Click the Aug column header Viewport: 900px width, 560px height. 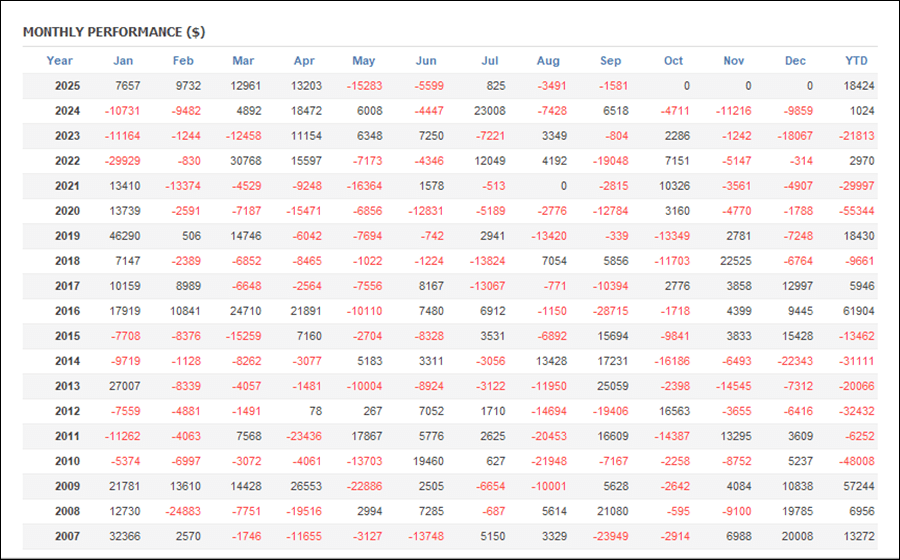click(x=548, y=61)
